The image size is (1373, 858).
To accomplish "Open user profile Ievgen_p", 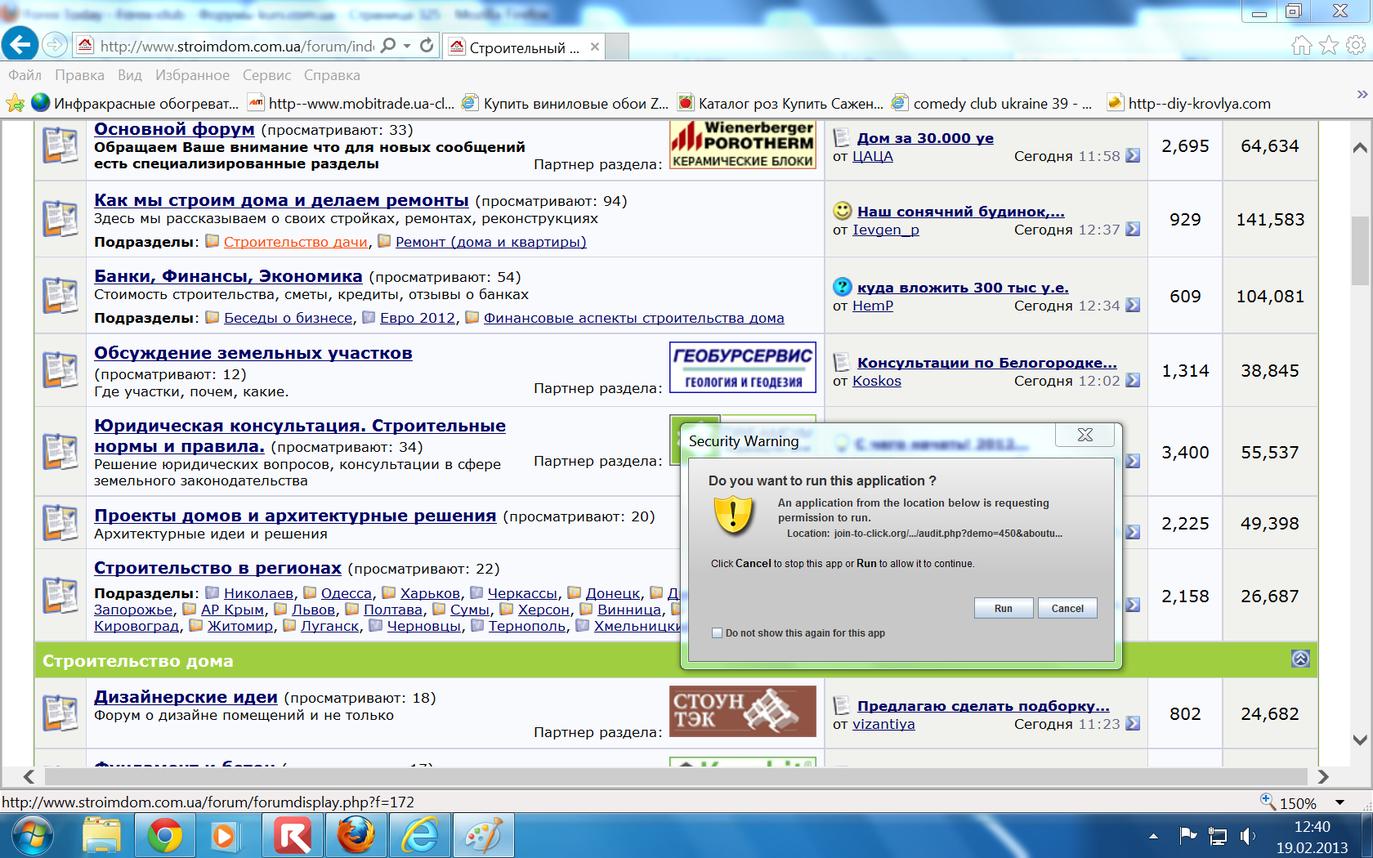I will pyautogui.click(x=885, y=230).
